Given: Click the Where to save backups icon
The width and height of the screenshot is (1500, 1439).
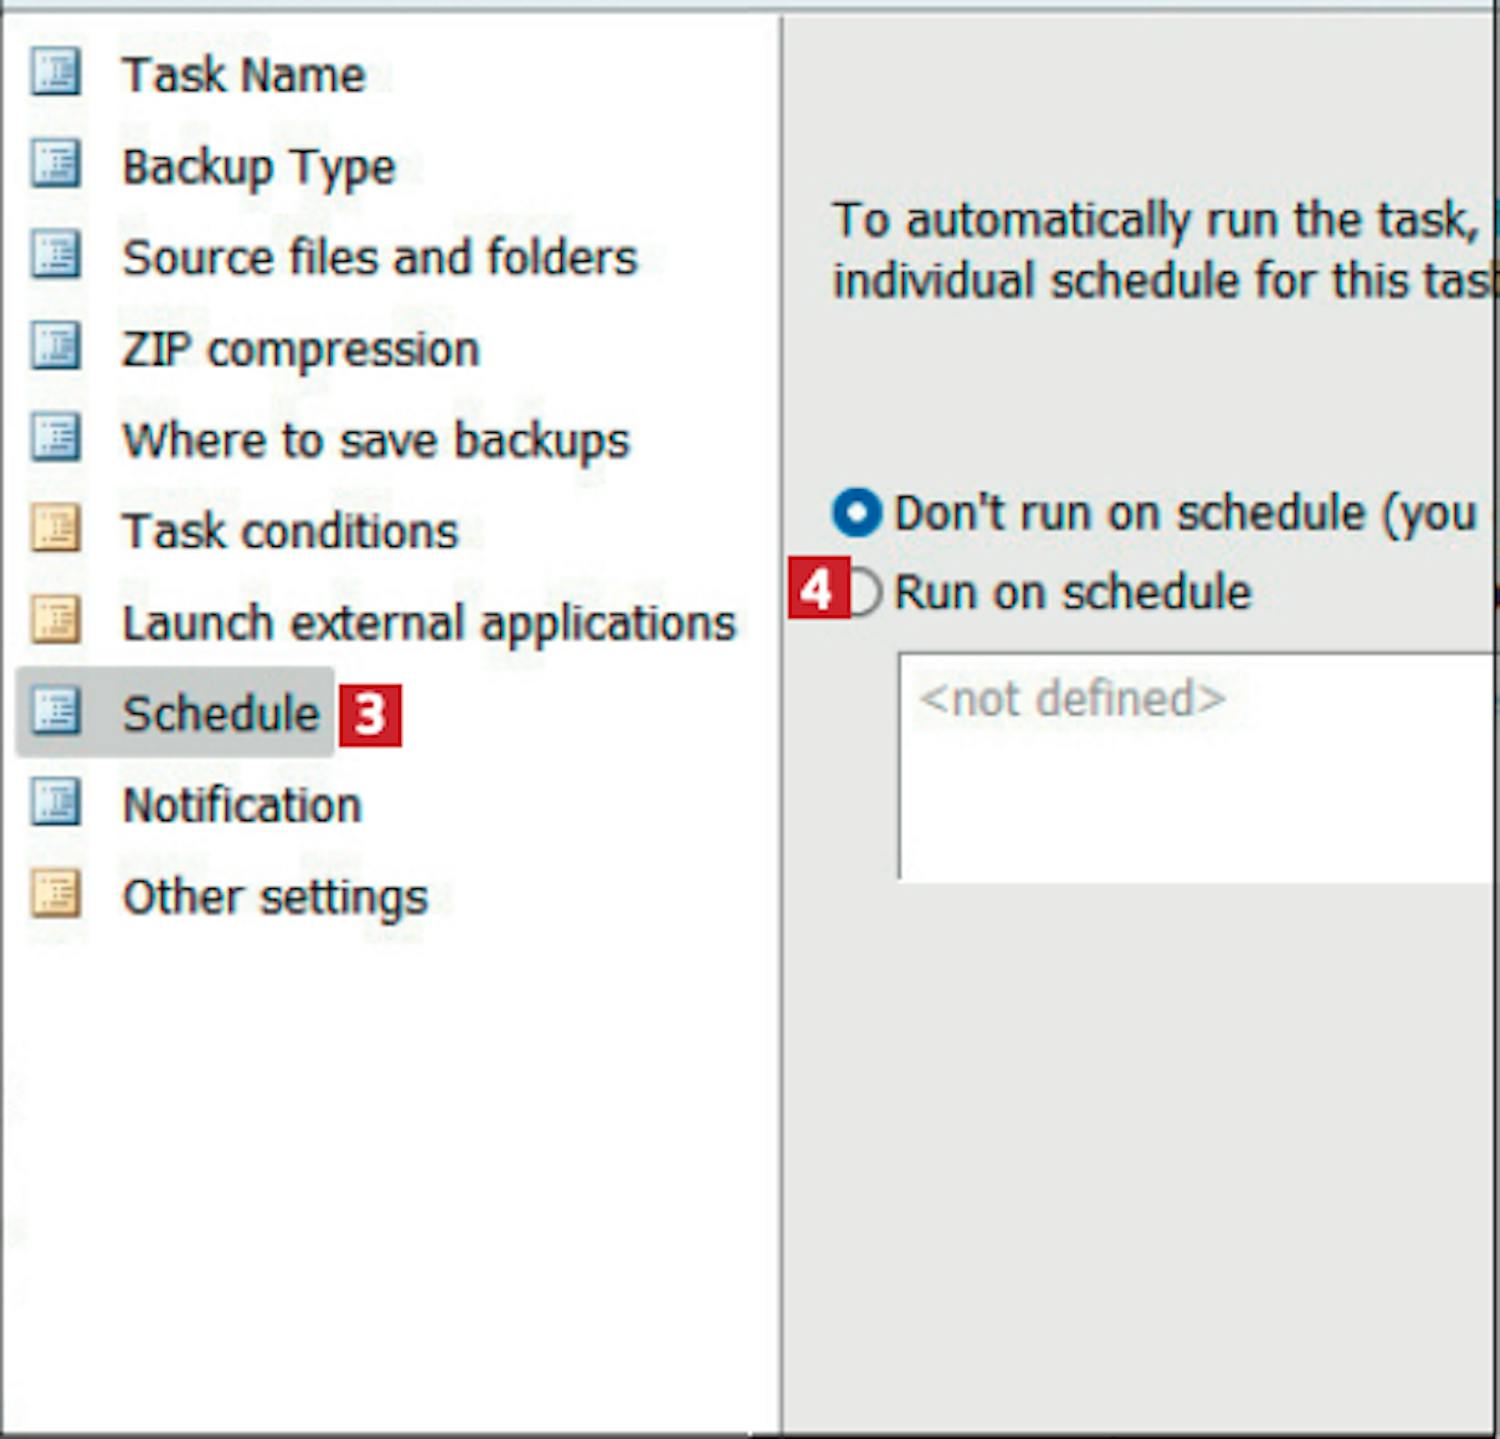Looking at the screenshot, I should pyautogui.click(x=55, y=438).
